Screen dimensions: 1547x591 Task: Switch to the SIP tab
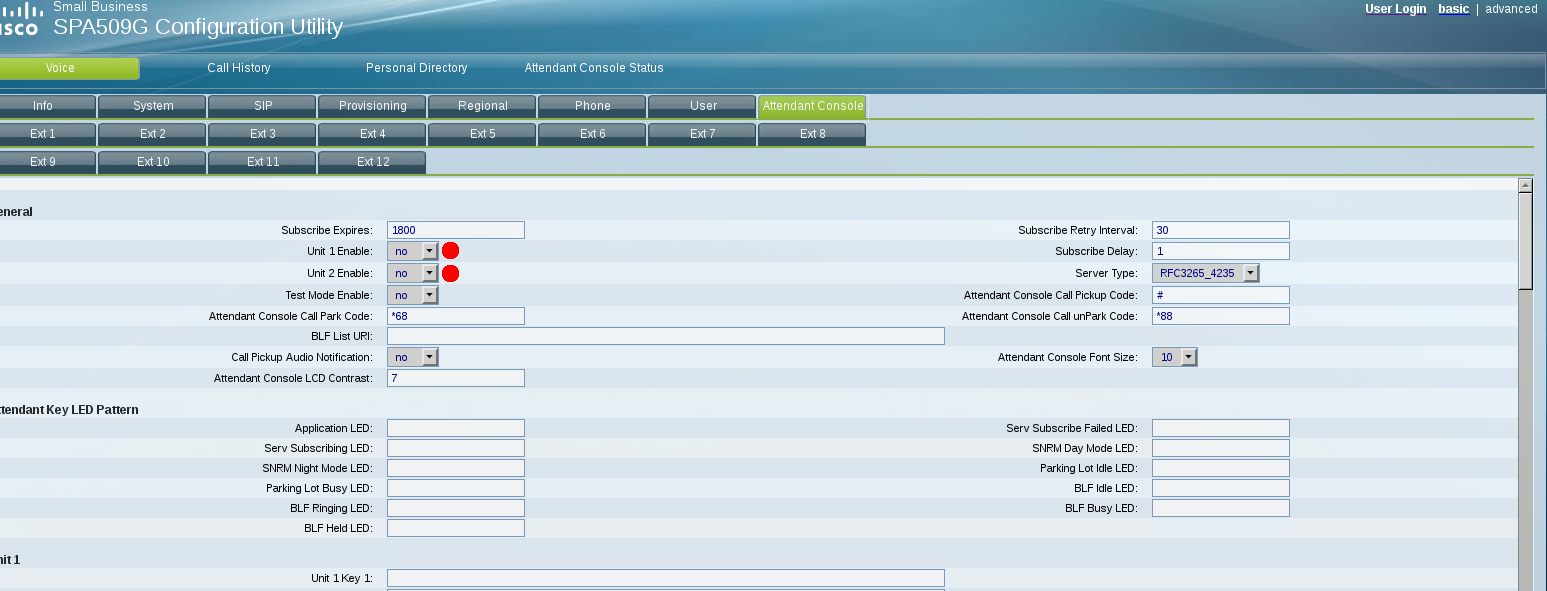pyautogui.click(x=262, y=106)
